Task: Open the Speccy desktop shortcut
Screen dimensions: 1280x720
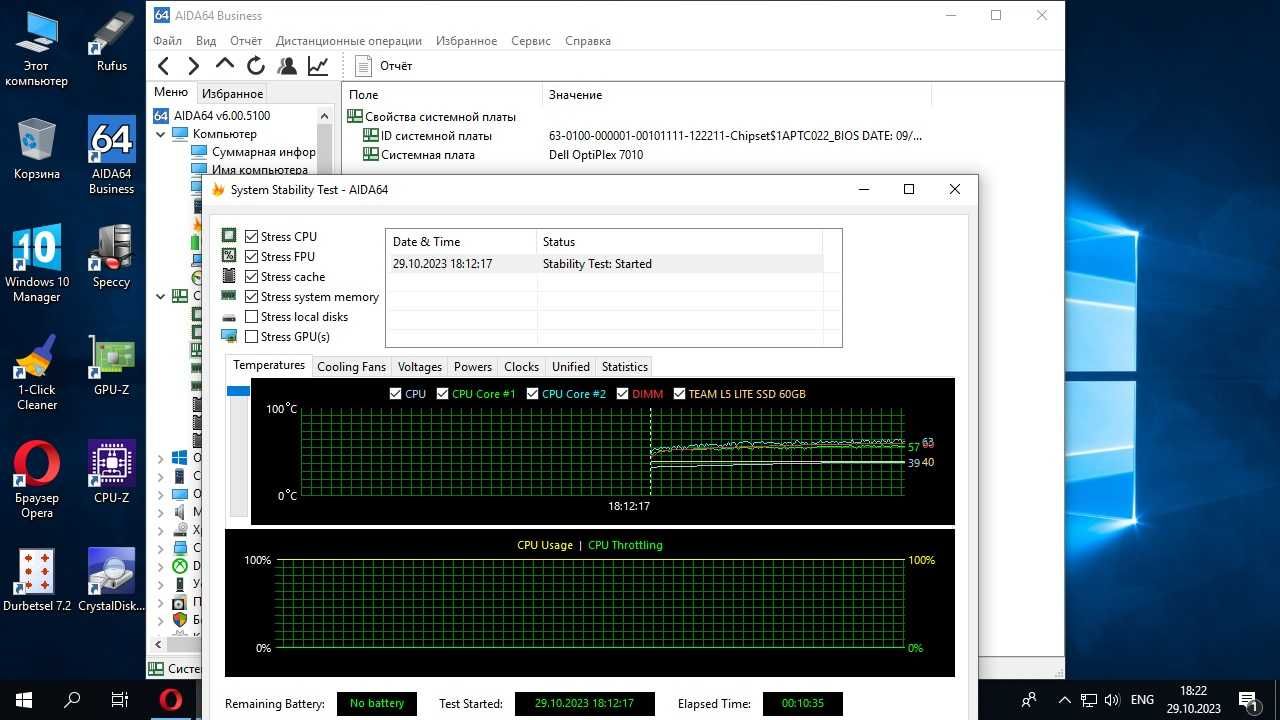Action: click(112, 257)
